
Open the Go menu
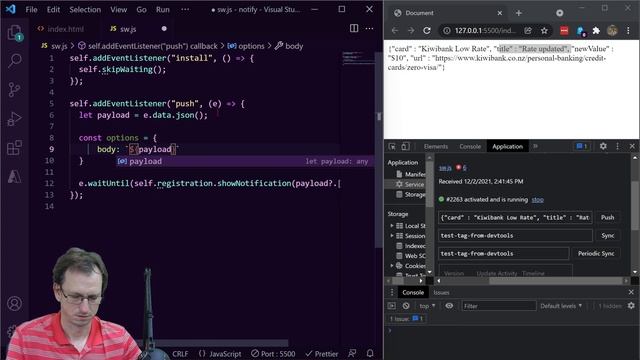[141, 9]
